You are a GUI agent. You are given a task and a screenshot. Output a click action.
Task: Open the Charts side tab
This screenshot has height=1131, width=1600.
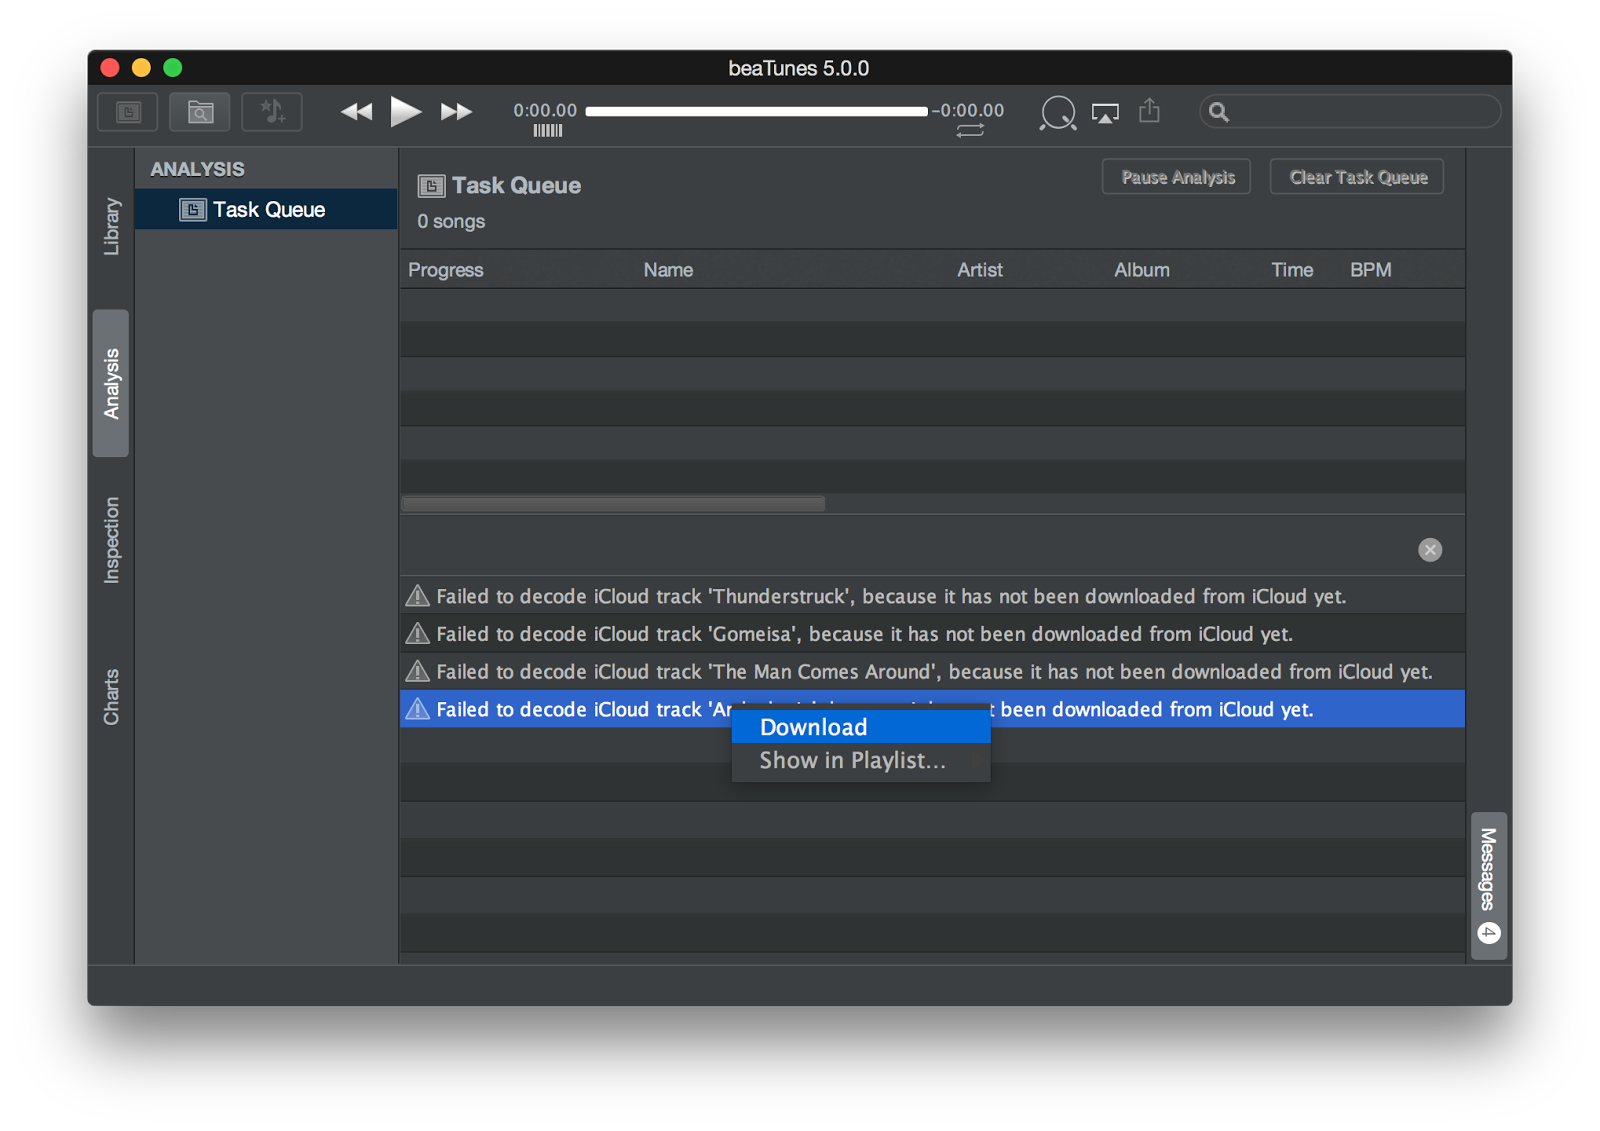111,697
